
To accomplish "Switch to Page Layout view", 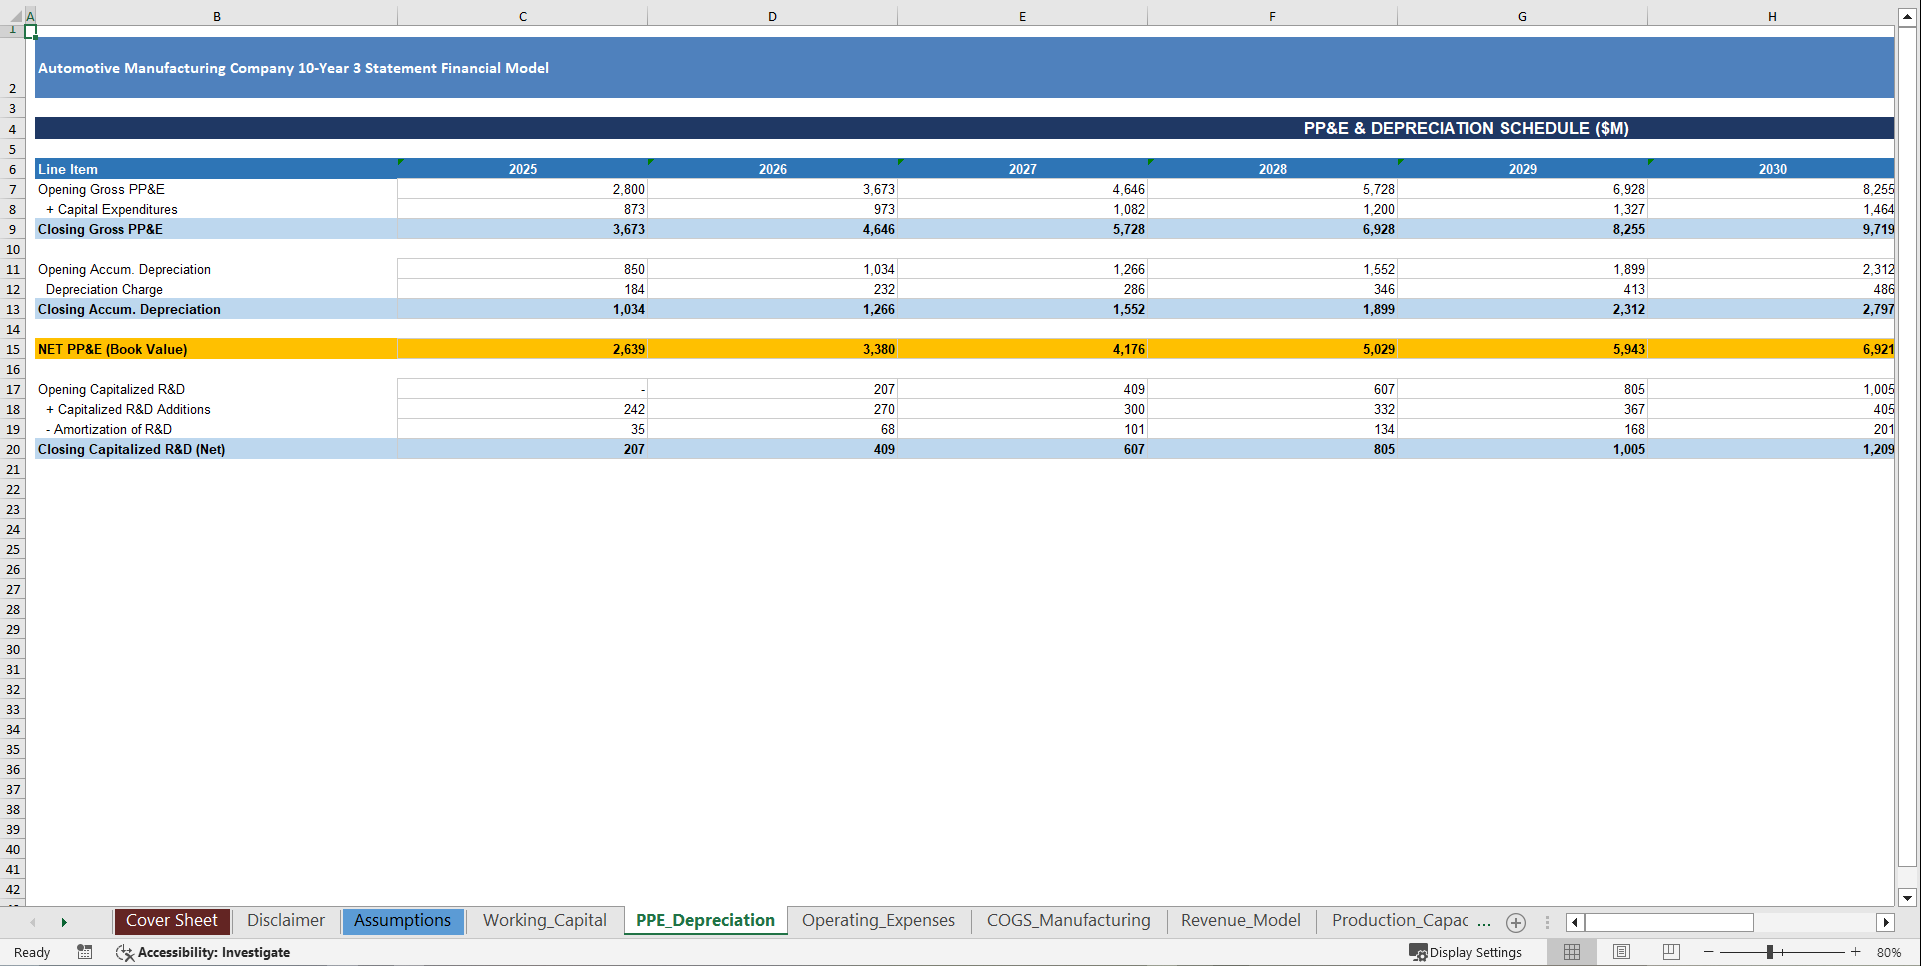I will 1621,952.
